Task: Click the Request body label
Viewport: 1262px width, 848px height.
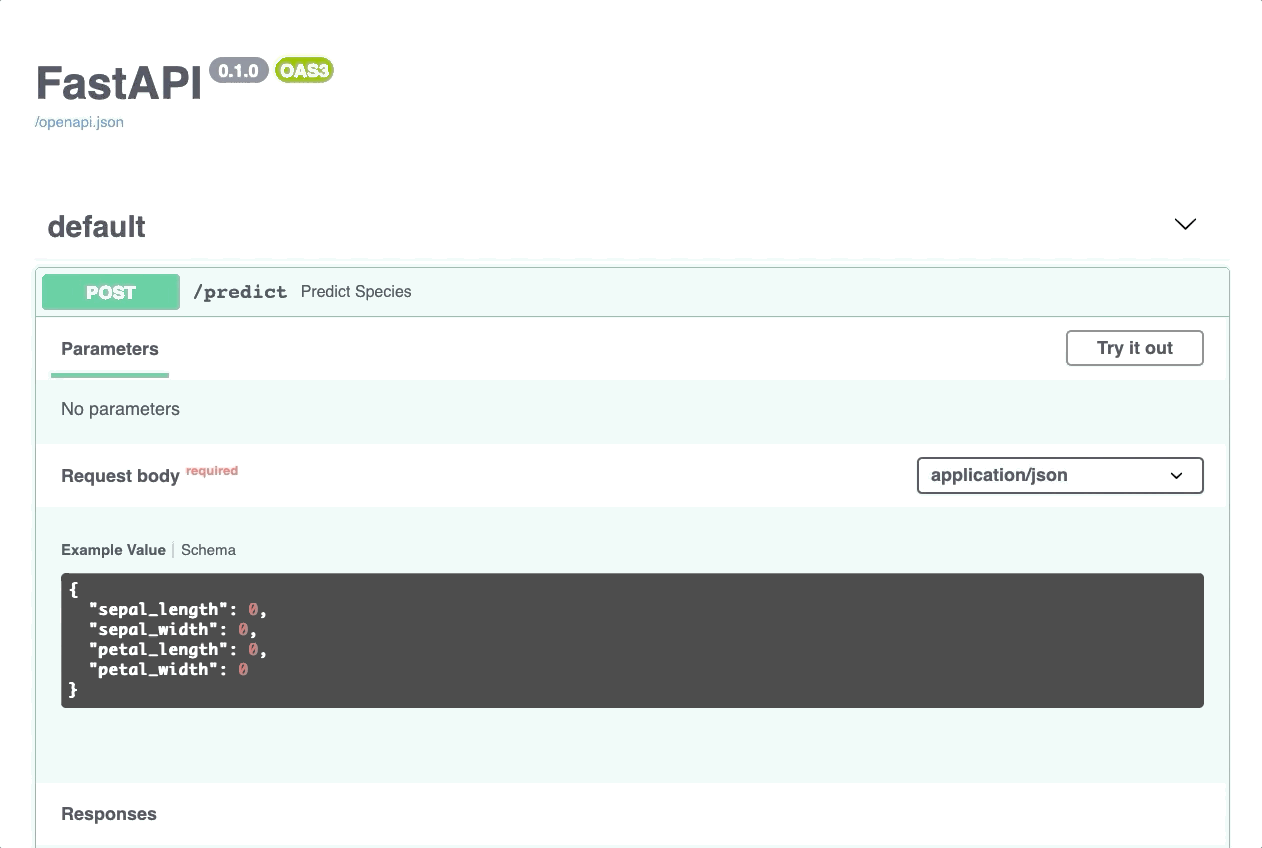Action: pos(120,476)
